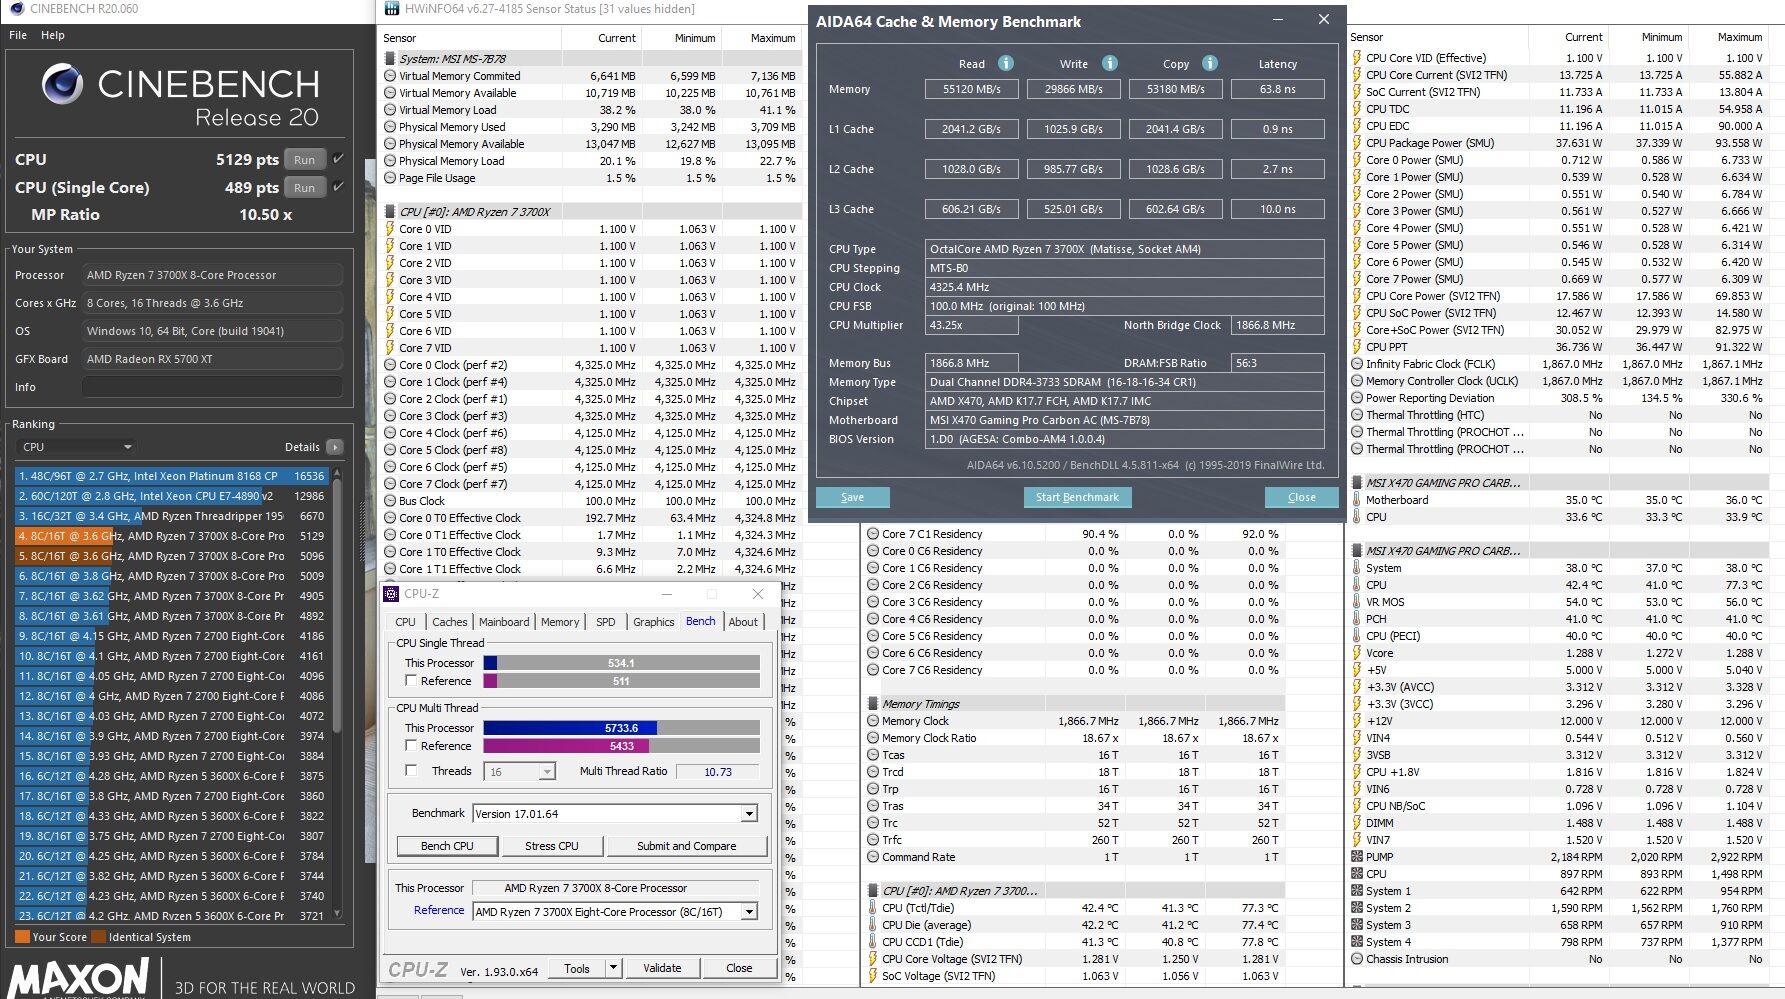This screenshot has height=999, width=1785.
Task: Click the Details arrow icon in Ranking
Action: tap(334, 447)
